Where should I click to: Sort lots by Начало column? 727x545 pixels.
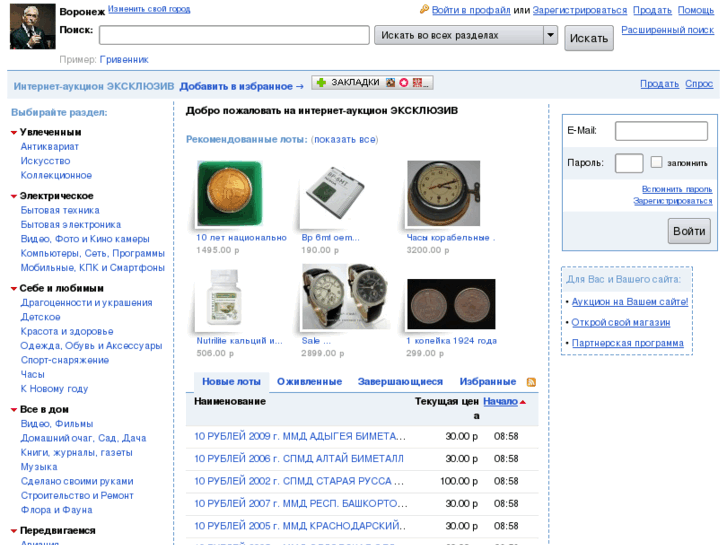pos(500,402)
